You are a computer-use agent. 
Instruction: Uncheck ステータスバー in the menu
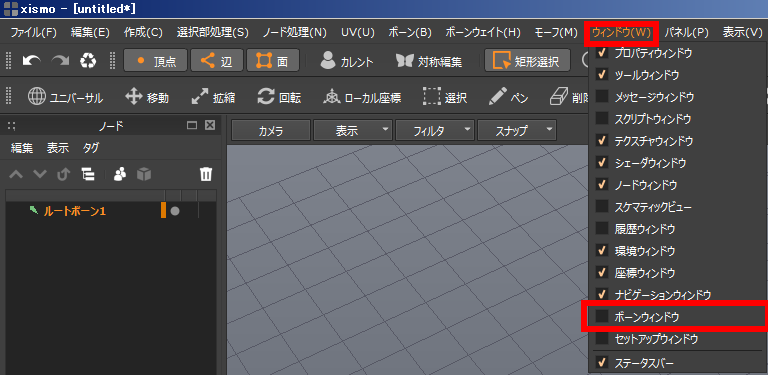(x=677, y=363)
